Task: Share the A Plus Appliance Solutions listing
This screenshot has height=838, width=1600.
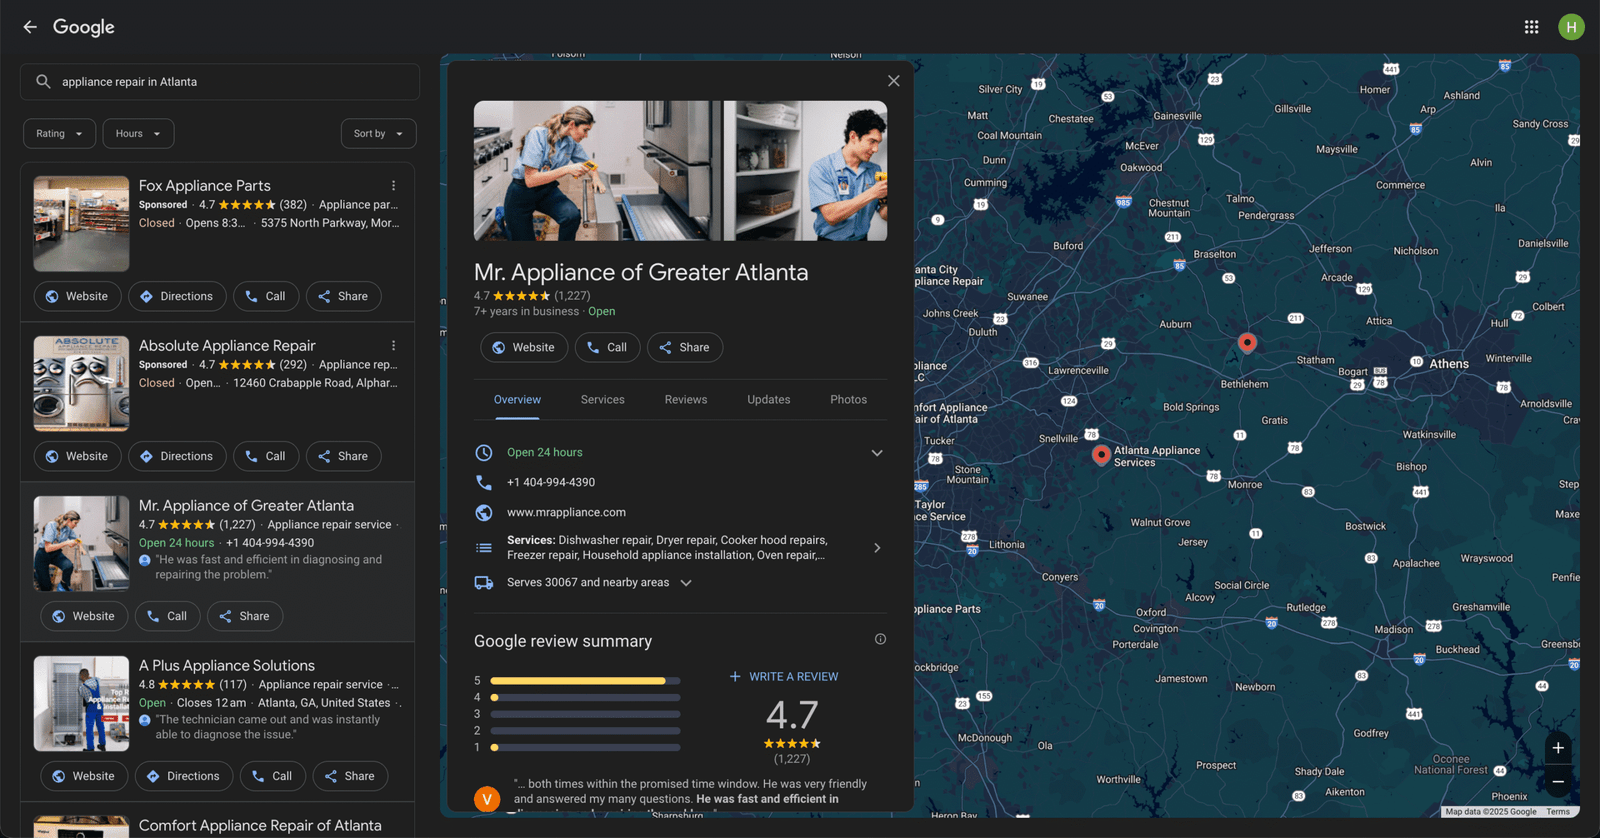Action: (350, 777)
